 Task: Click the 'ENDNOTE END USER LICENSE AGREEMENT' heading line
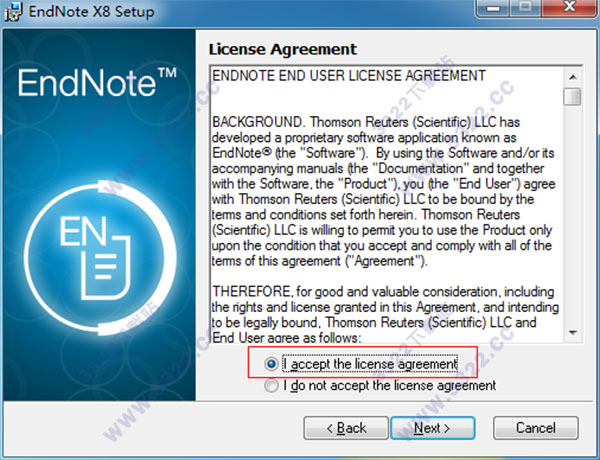(349, 76)
